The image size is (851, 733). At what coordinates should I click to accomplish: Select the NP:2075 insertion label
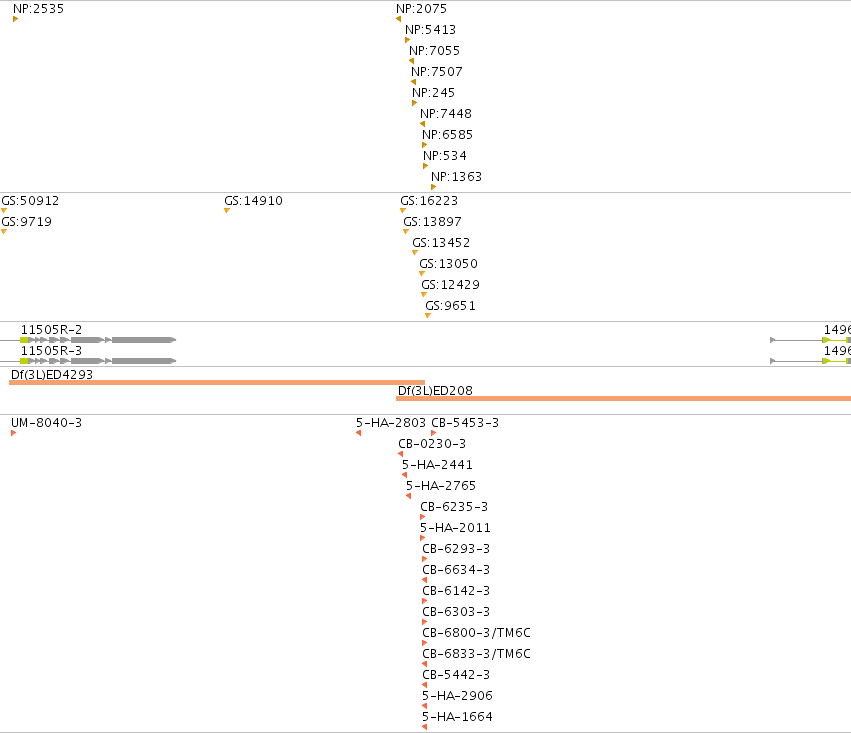pyautogui.click(x=421, y=9)
